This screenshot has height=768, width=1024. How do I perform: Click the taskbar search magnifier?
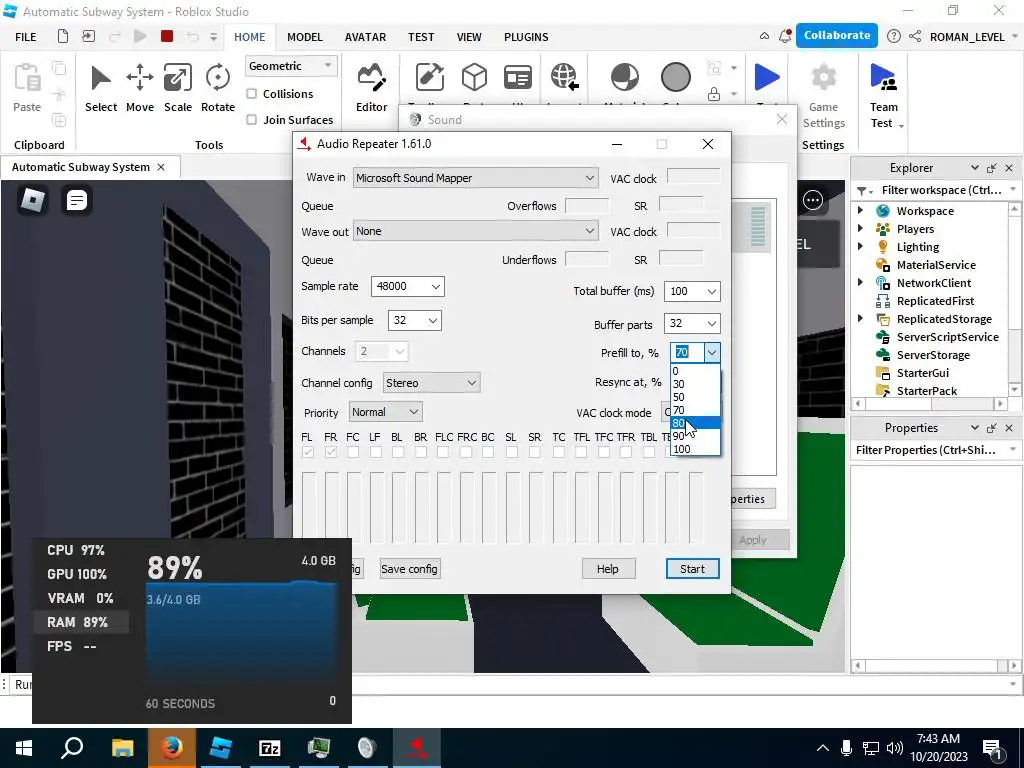coord(72,748)
